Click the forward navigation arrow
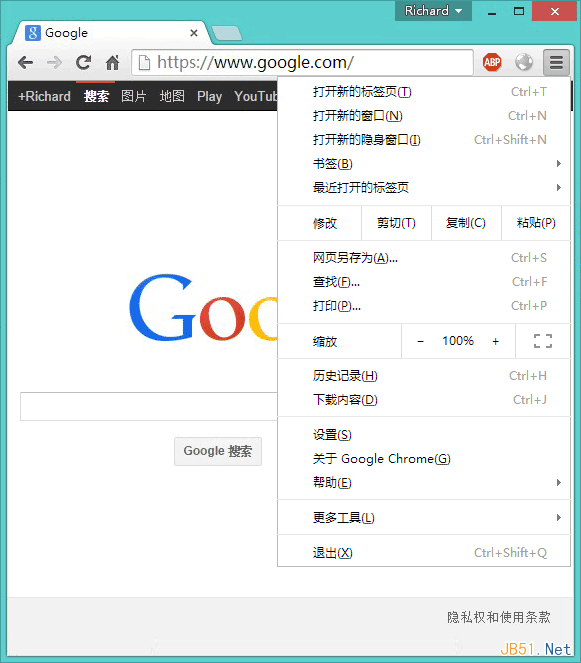The width and height of the screenshot is (581, 663). (x=54, y=63)
